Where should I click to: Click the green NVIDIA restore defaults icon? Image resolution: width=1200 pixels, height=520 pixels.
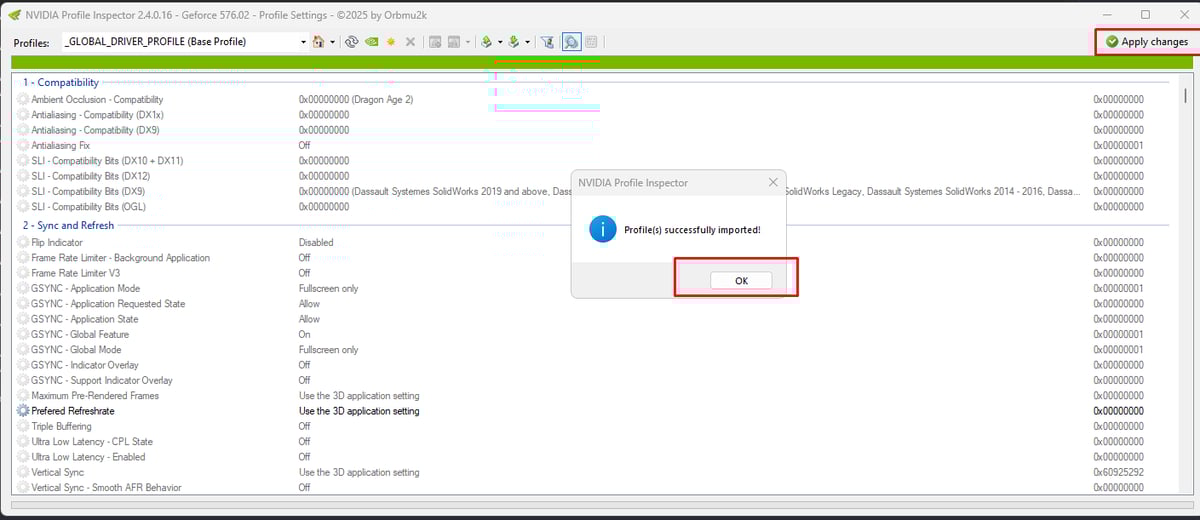click(371, 42)
